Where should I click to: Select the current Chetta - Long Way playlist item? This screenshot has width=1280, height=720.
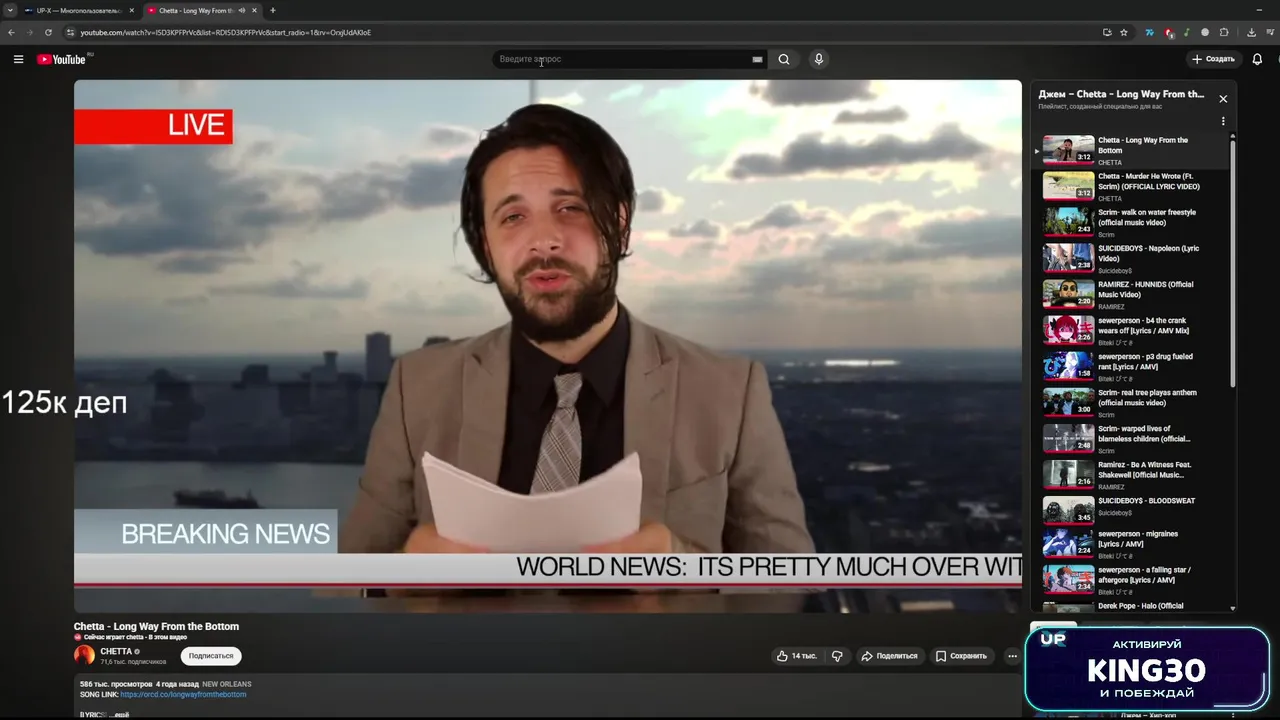[1130, 150]
